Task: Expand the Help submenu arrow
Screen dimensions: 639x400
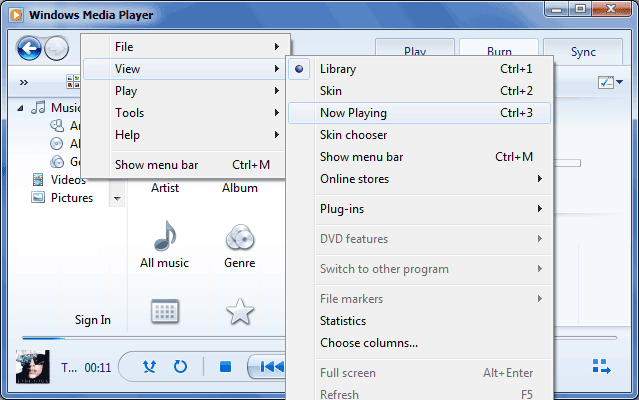Action: [x=277, y=134]
